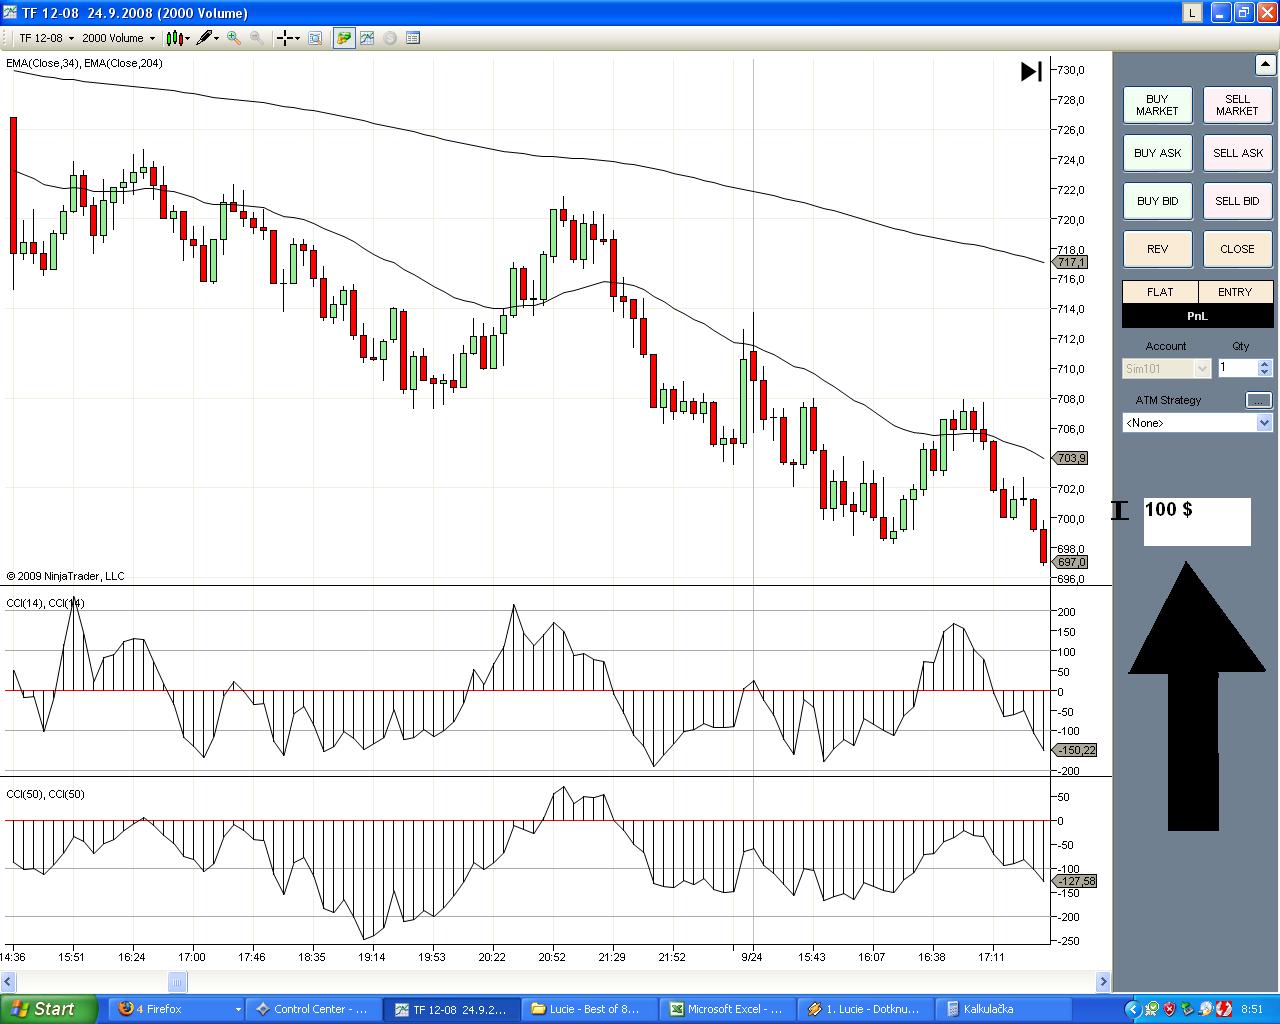Click BUY BID button
Screen dimensions: 1280x1024
pyautogui.click(x=1157, y=201)
